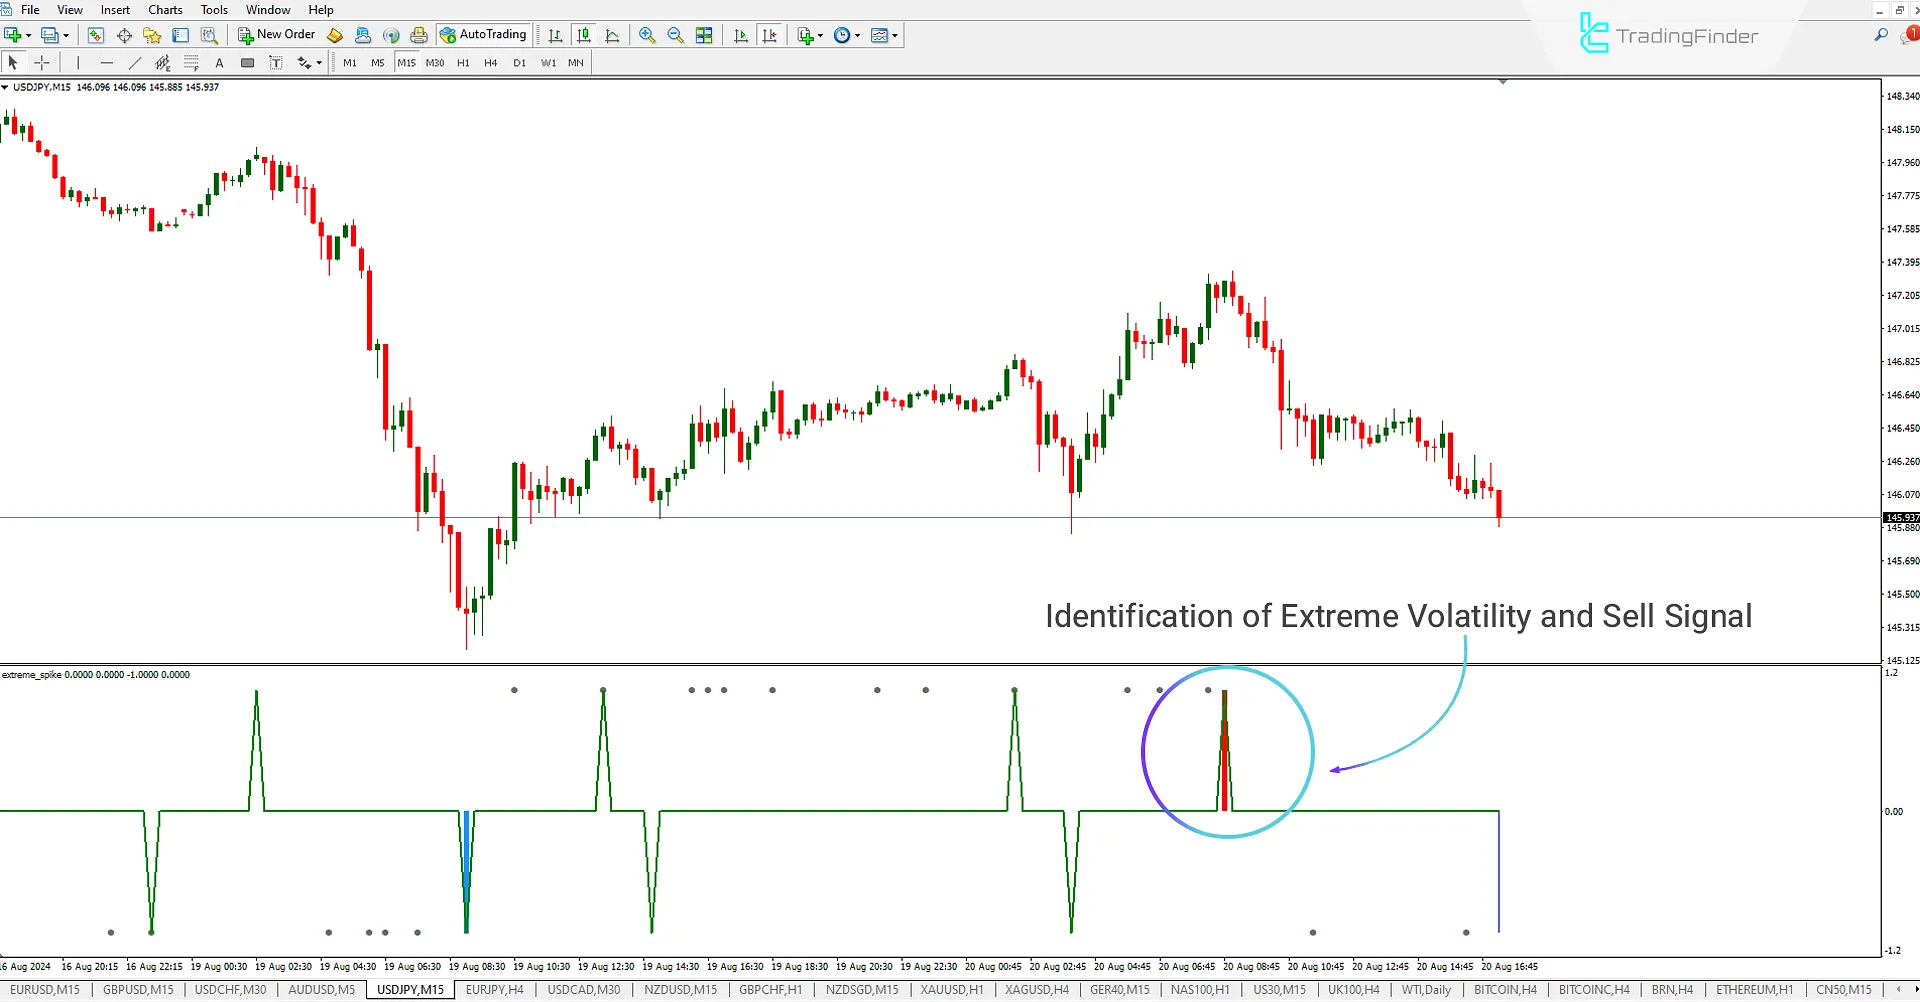Expand the Indicators list dropdown arrow
Viewport: 1920px width, 1002px height.
click(821, 35)
